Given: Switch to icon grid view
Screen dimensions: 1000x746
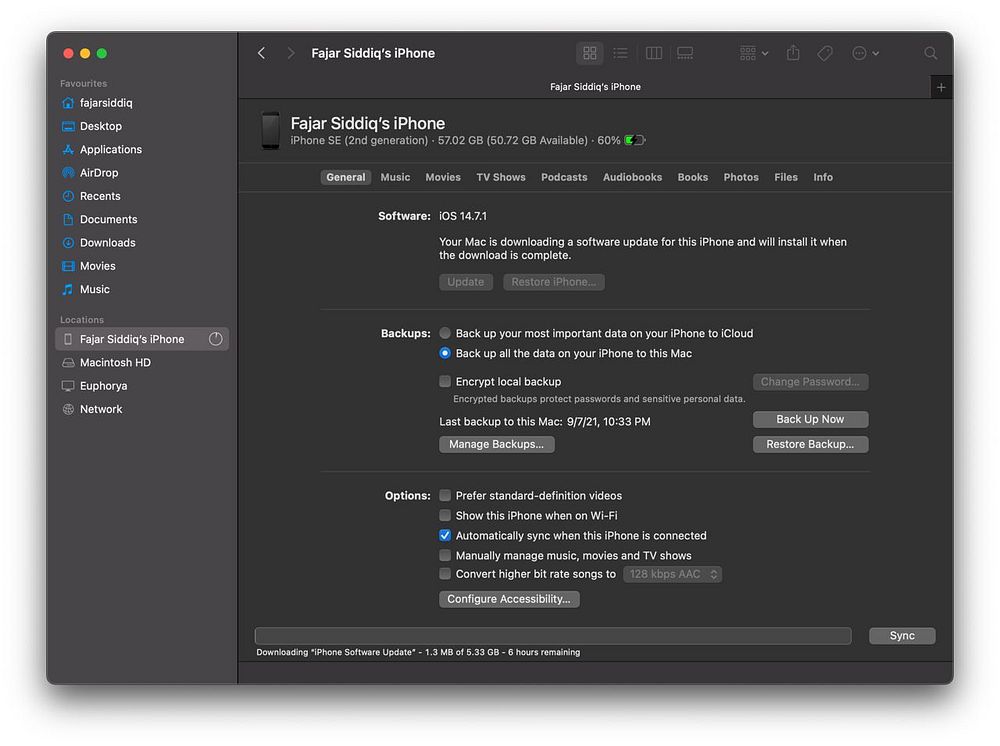Looking at the screenshot, I should tap(589, 54).
